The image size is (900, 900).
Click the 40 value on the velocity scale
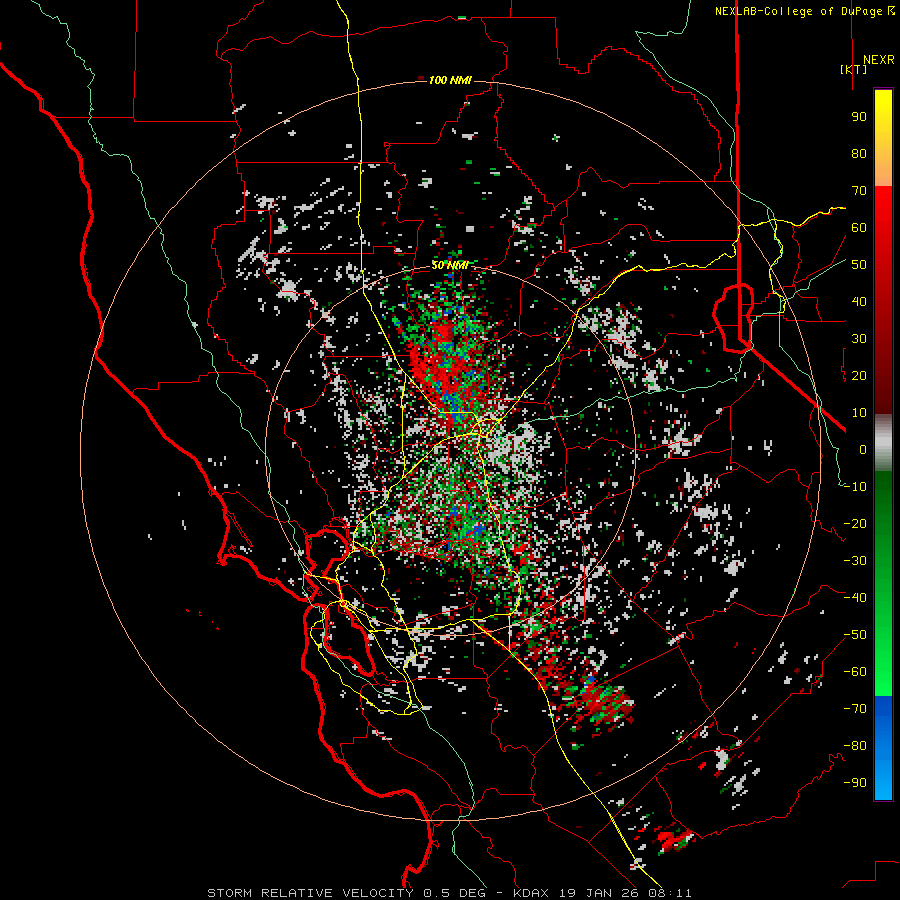859,301
